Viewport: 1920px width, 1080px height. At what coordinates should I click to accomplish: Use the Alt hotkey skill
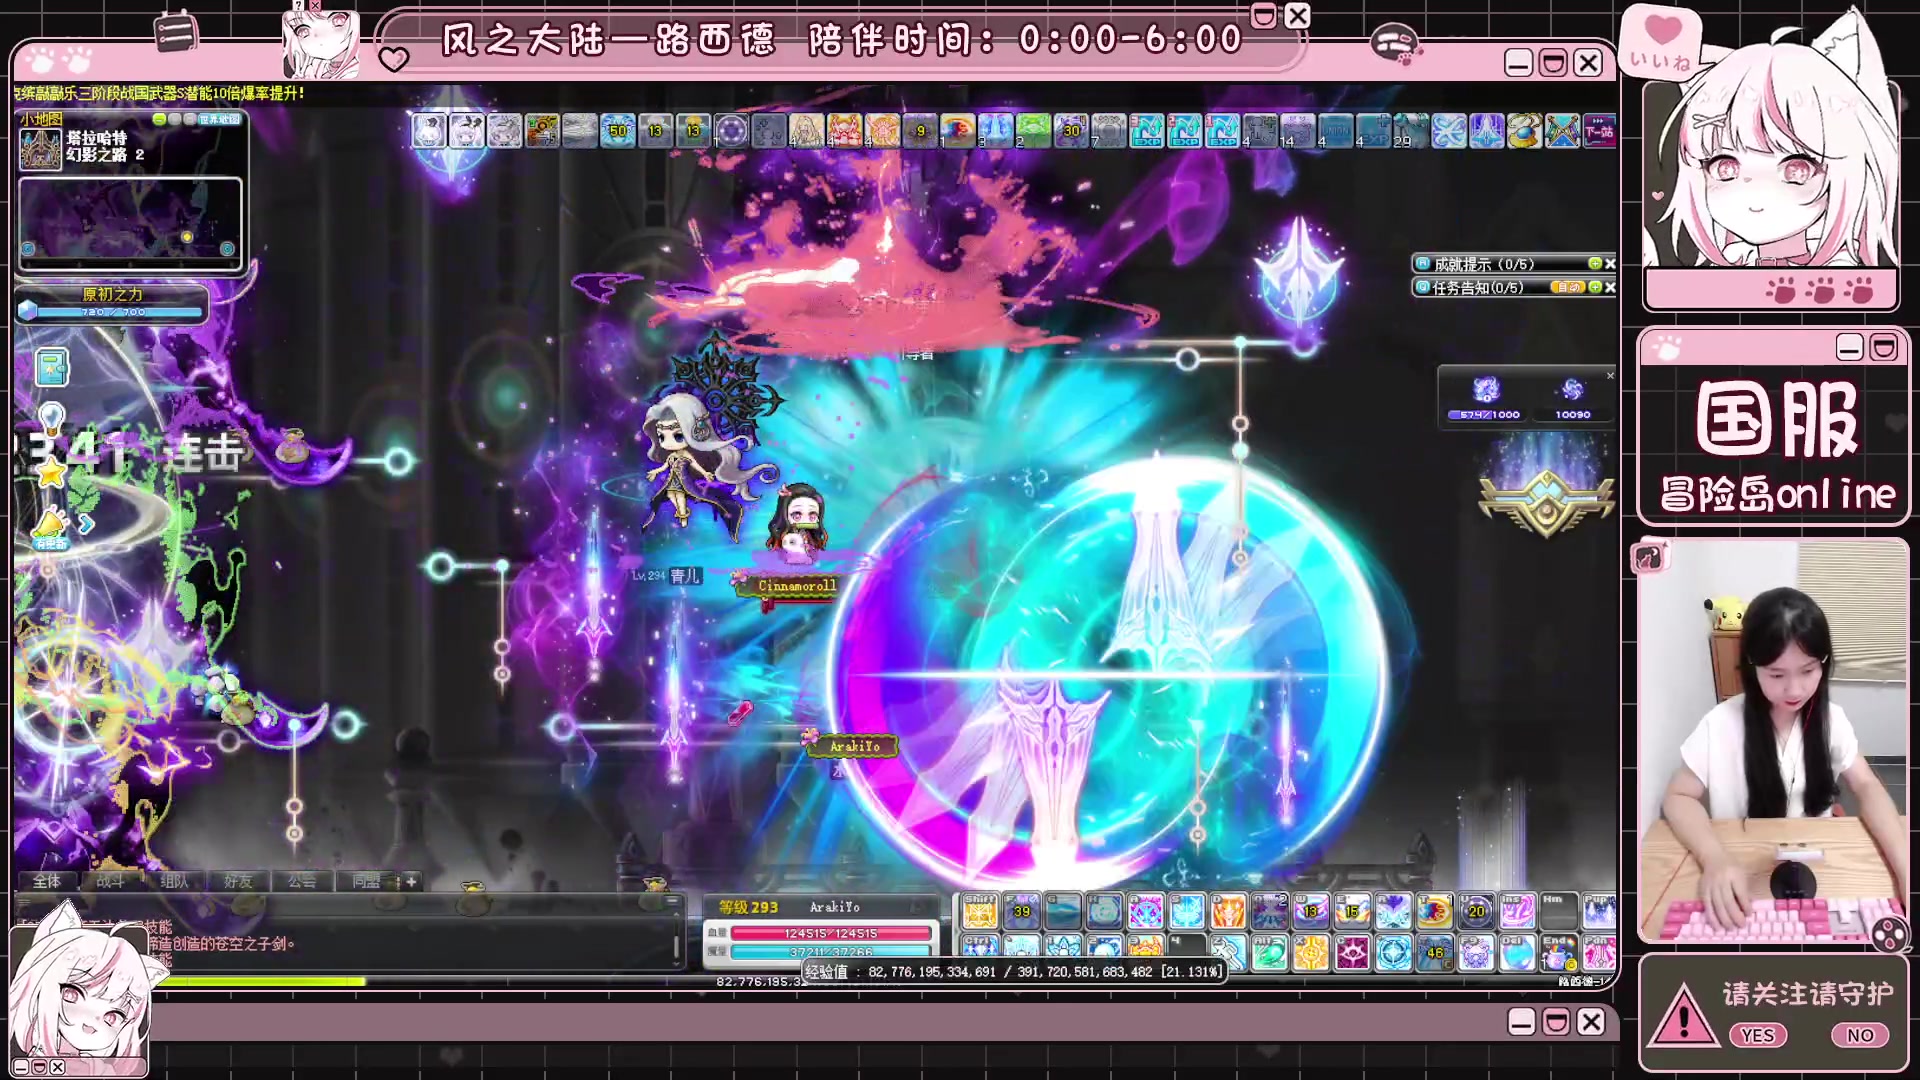tap(1270, 953)
